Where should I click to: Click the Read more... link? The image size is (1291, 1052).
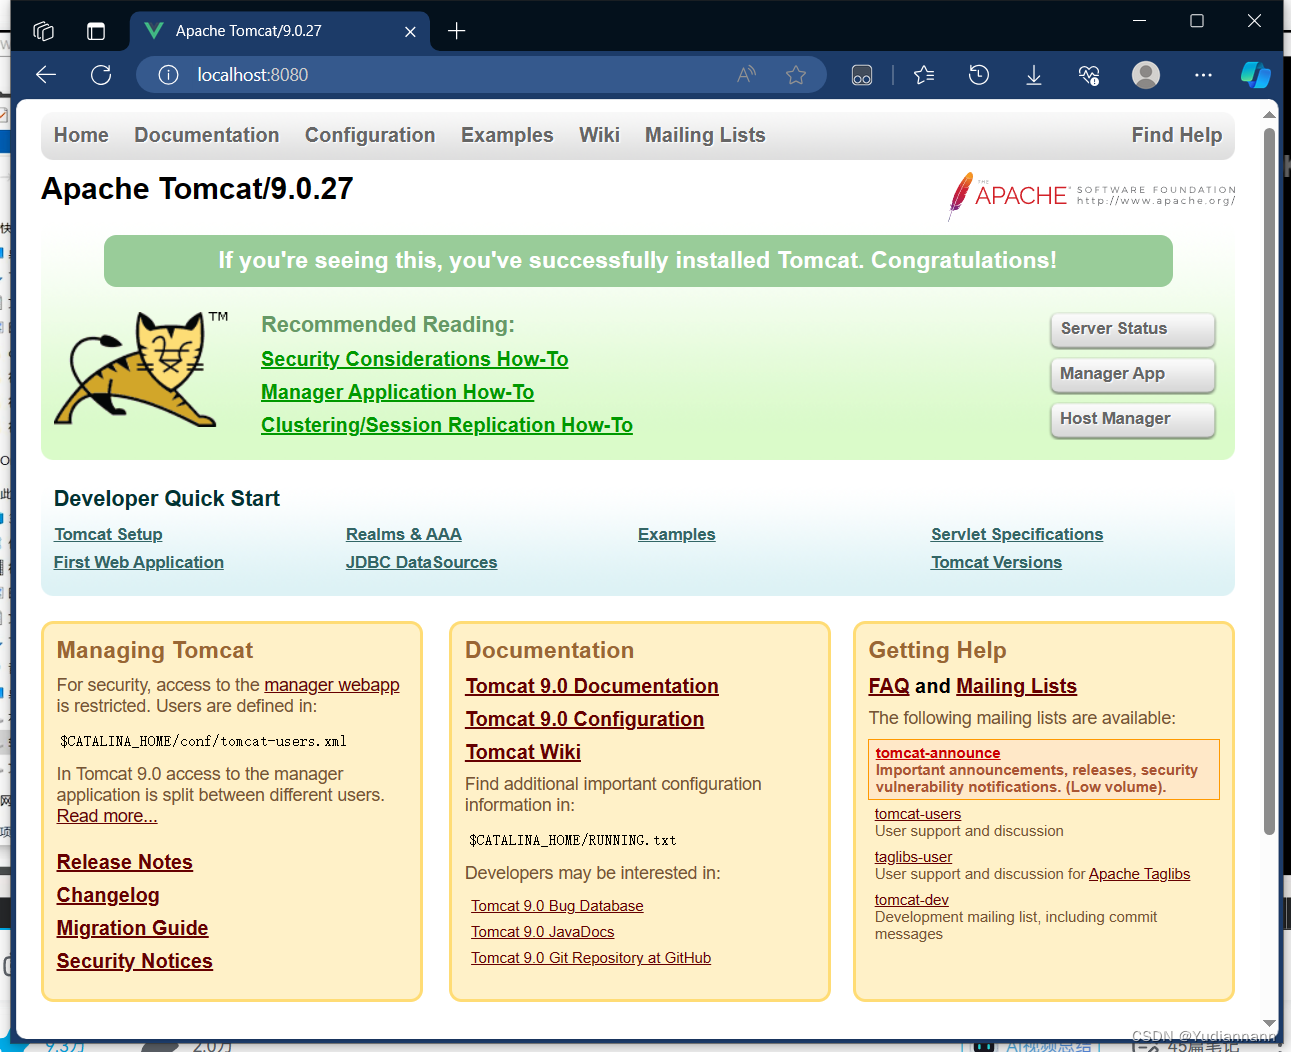(107, 816)
